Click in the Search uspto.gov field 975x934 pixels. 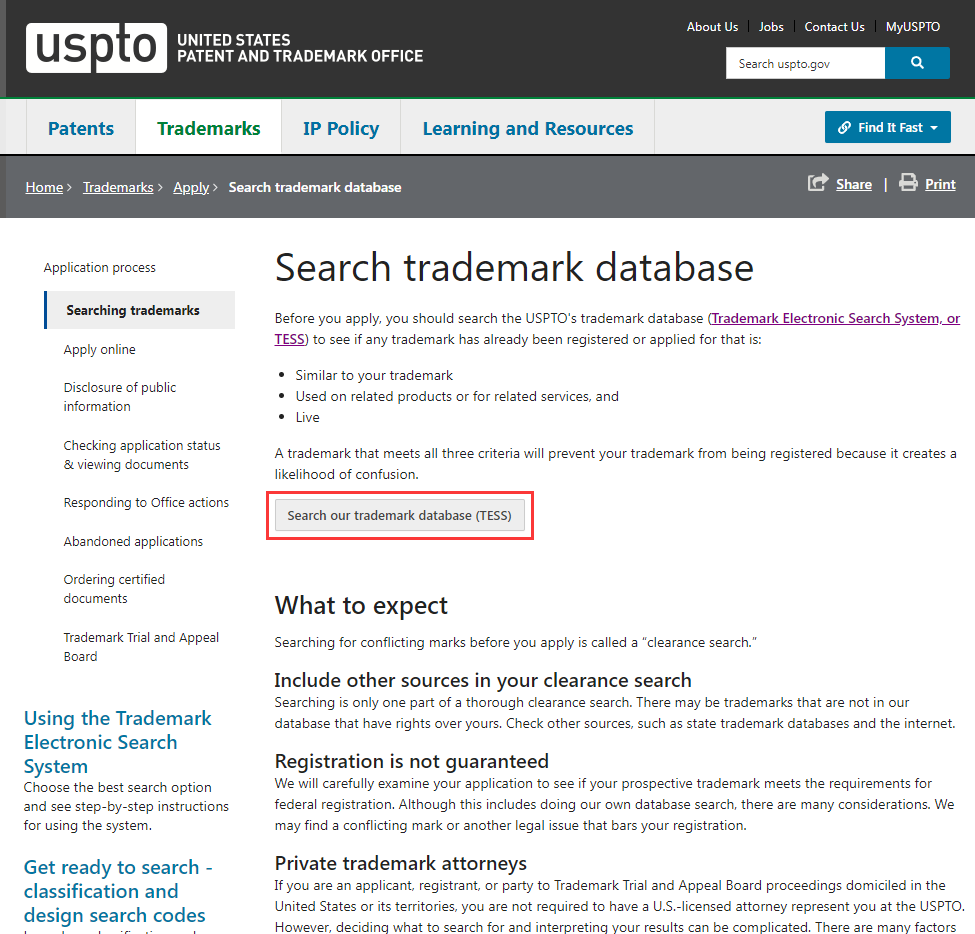pos(805,63)
